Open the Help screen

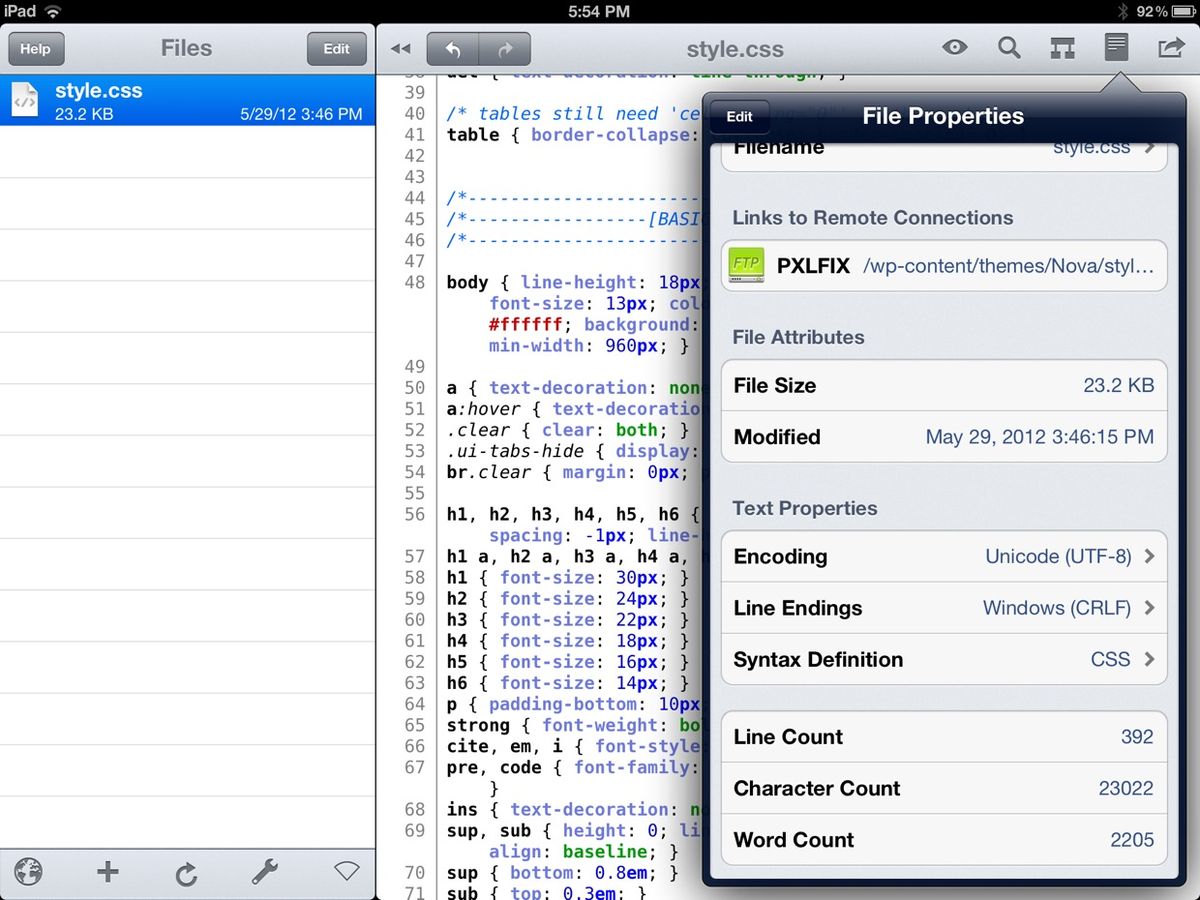[x=36, y=47]
